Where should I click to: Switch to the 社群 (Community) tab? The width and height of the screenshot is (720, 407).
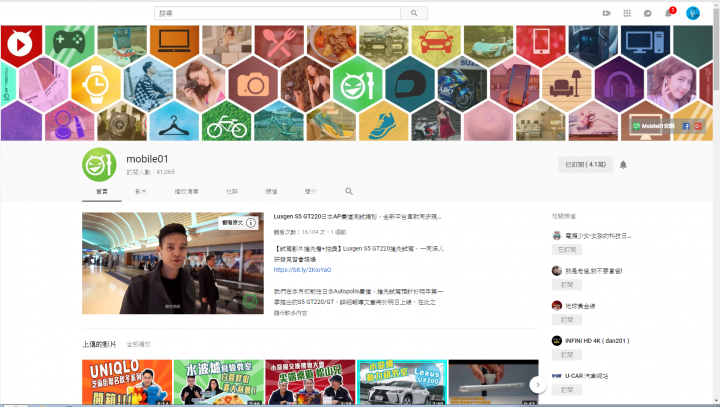[232, 192]
